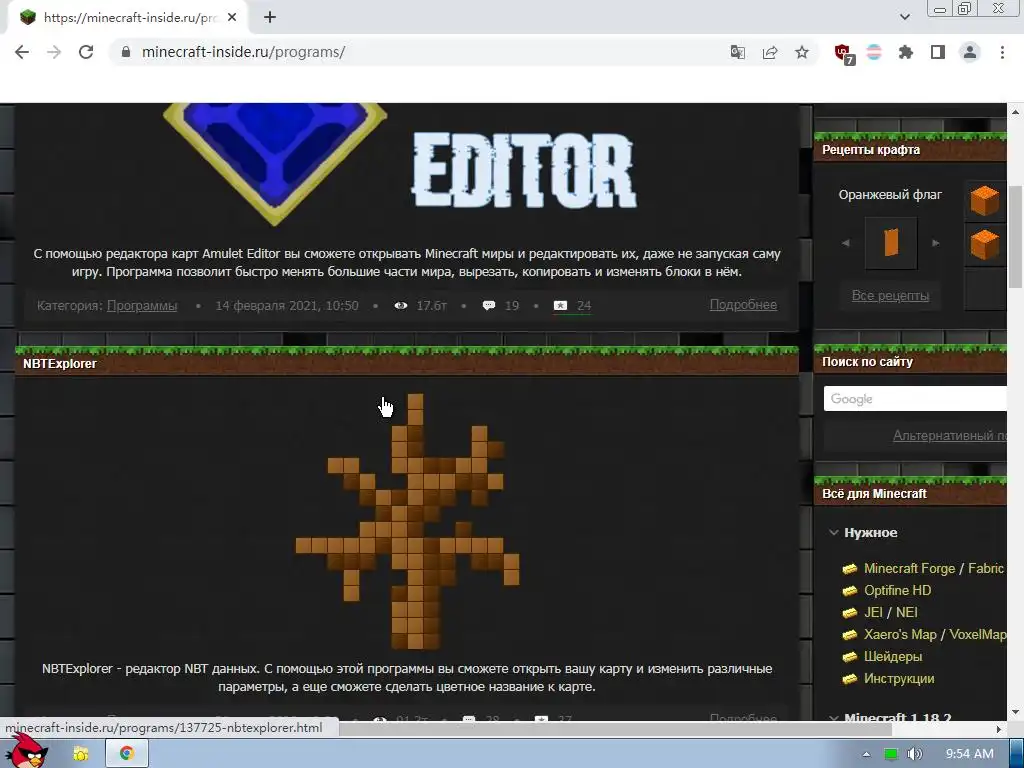
Task: Open the Angry Birds start button
Action: tap(28, 752)
